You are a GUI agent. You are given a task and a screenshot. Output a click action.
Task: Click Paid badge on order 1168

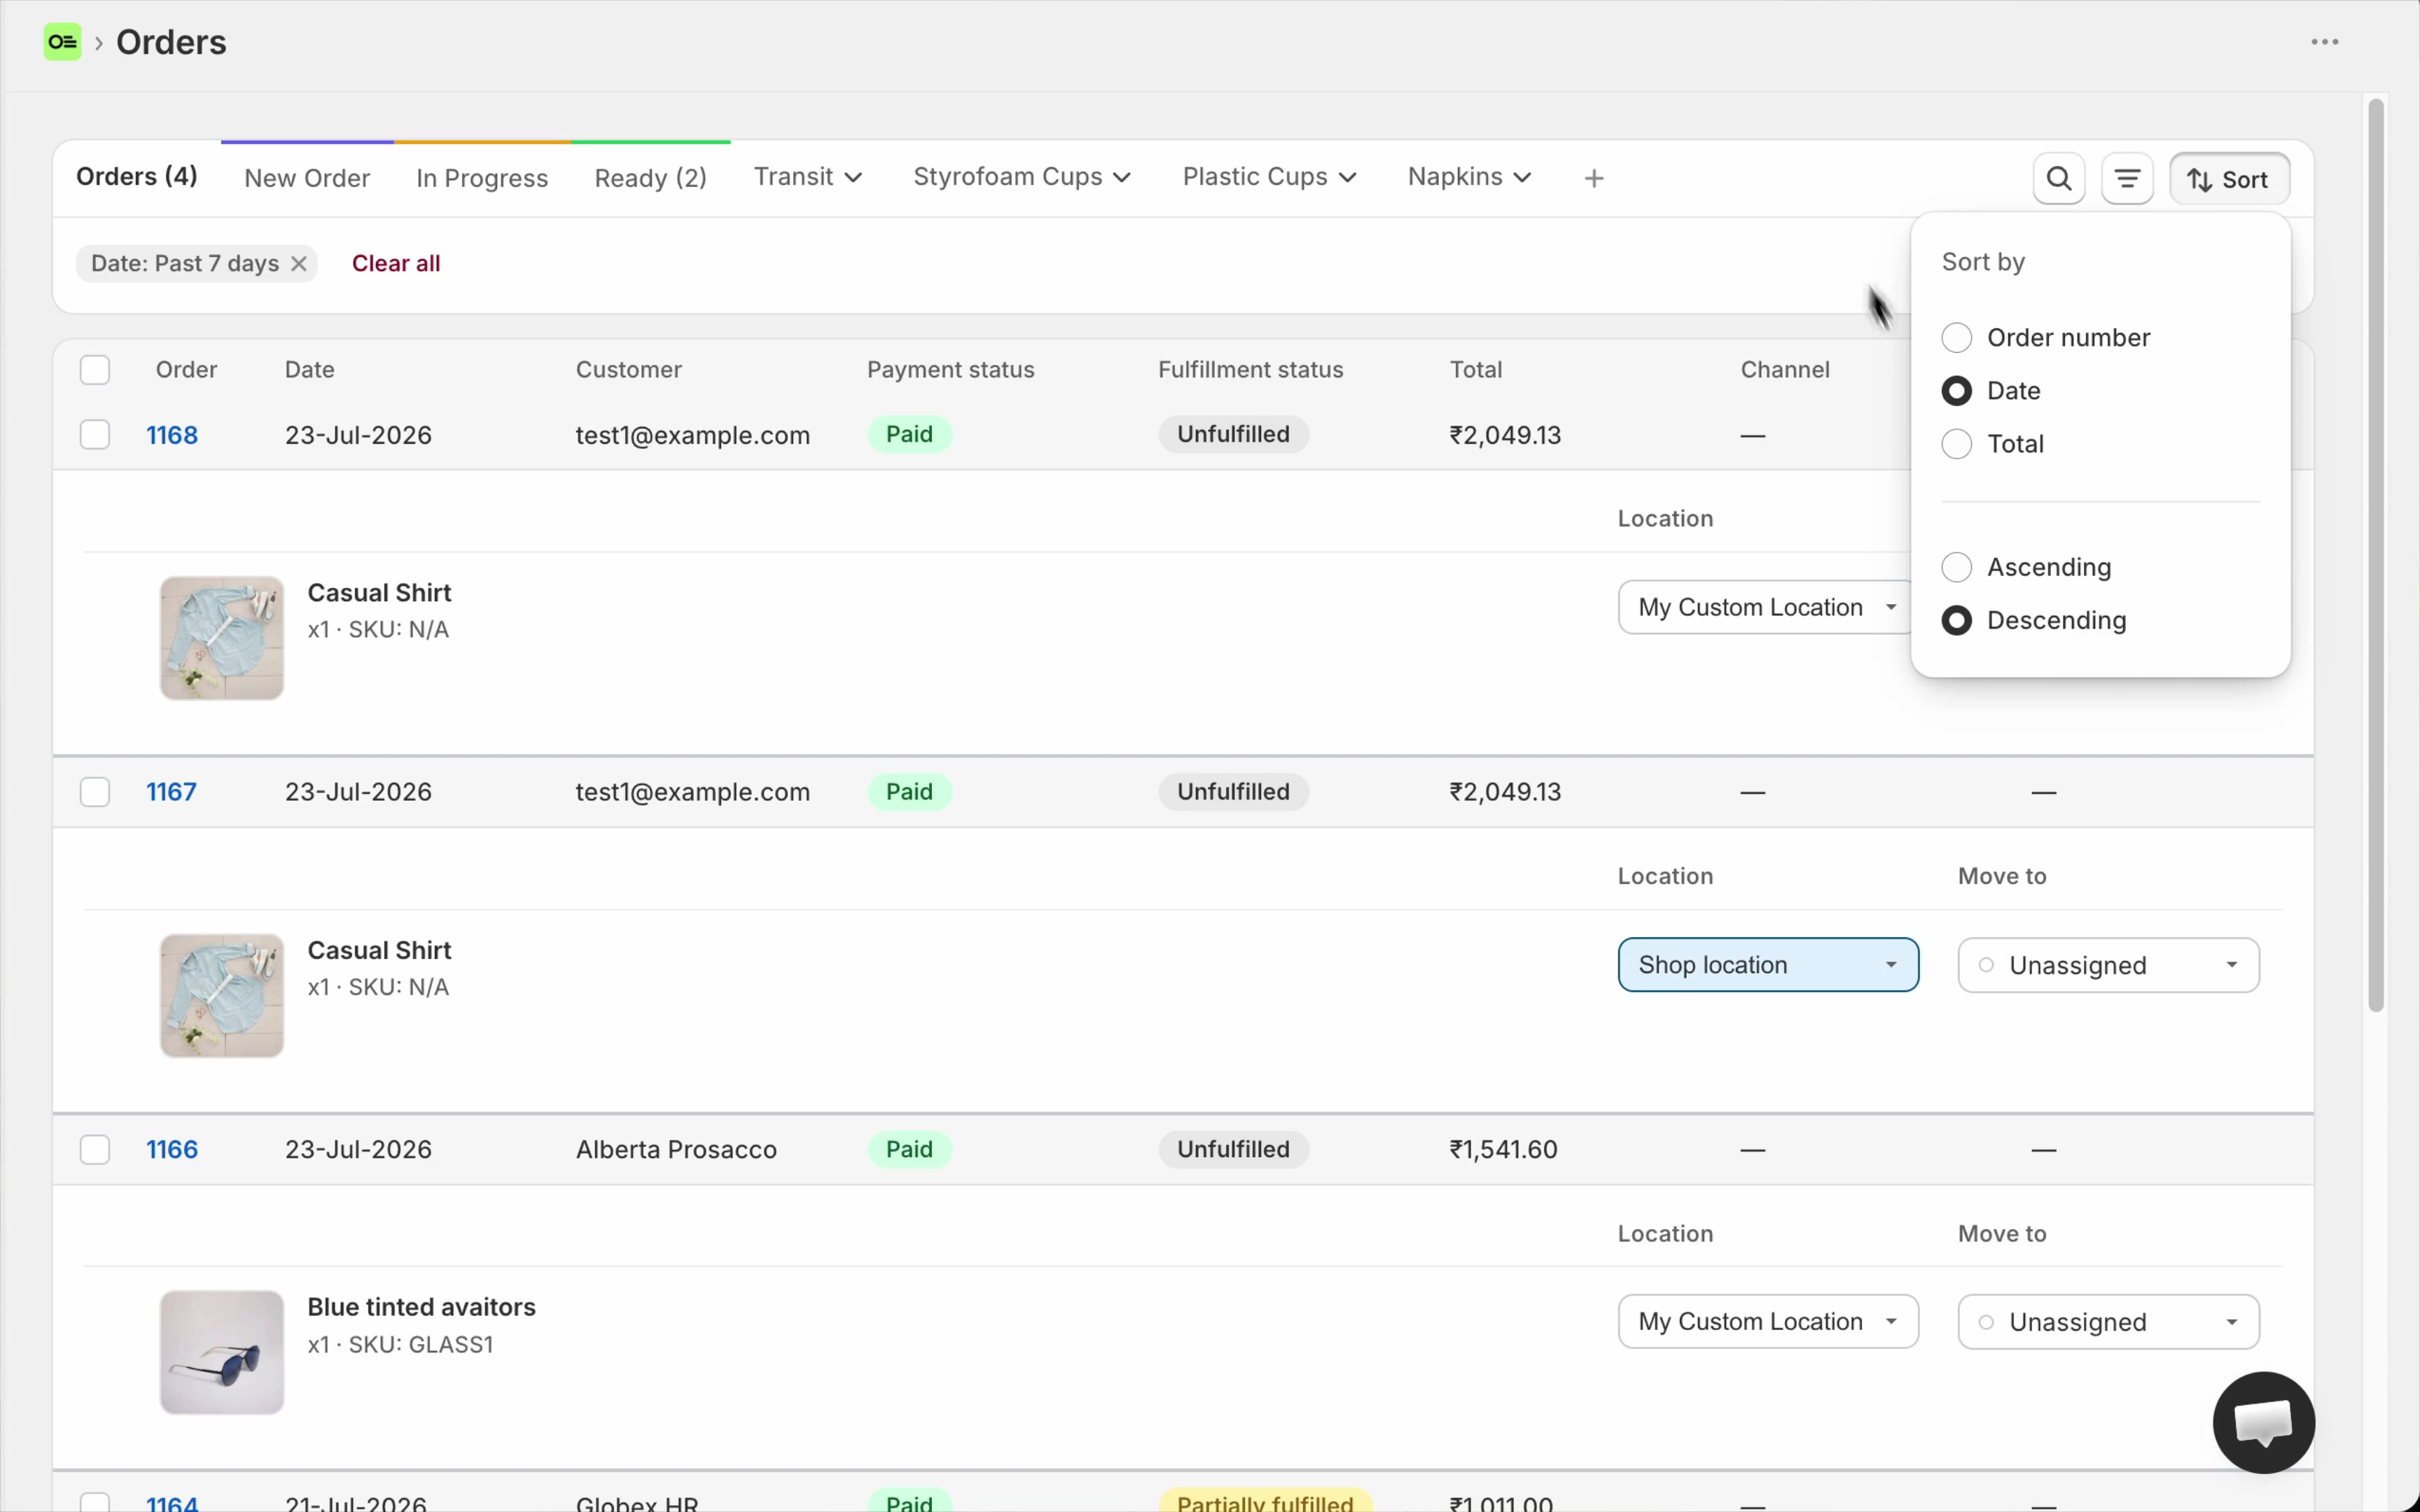(x=909, y=435)
